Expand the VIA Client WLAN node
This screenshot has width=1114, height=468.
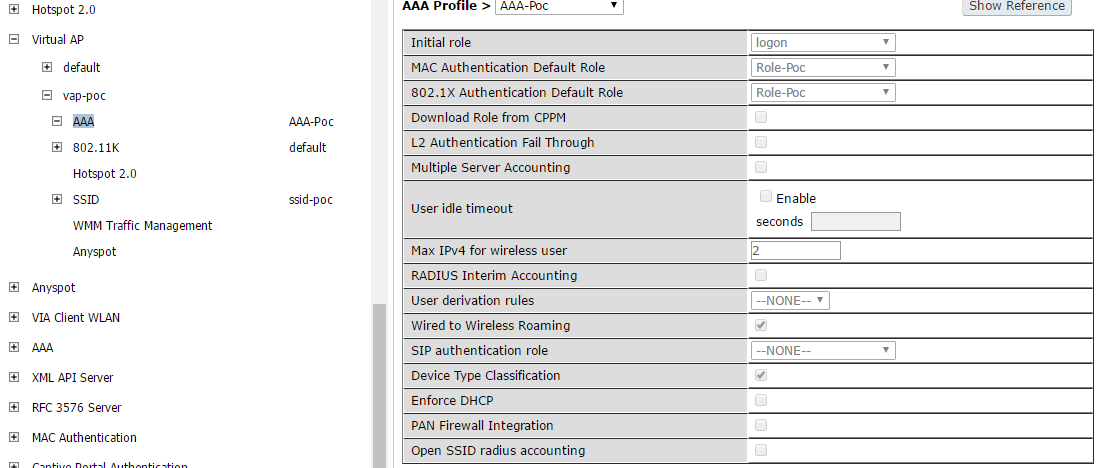pos(13,317)
